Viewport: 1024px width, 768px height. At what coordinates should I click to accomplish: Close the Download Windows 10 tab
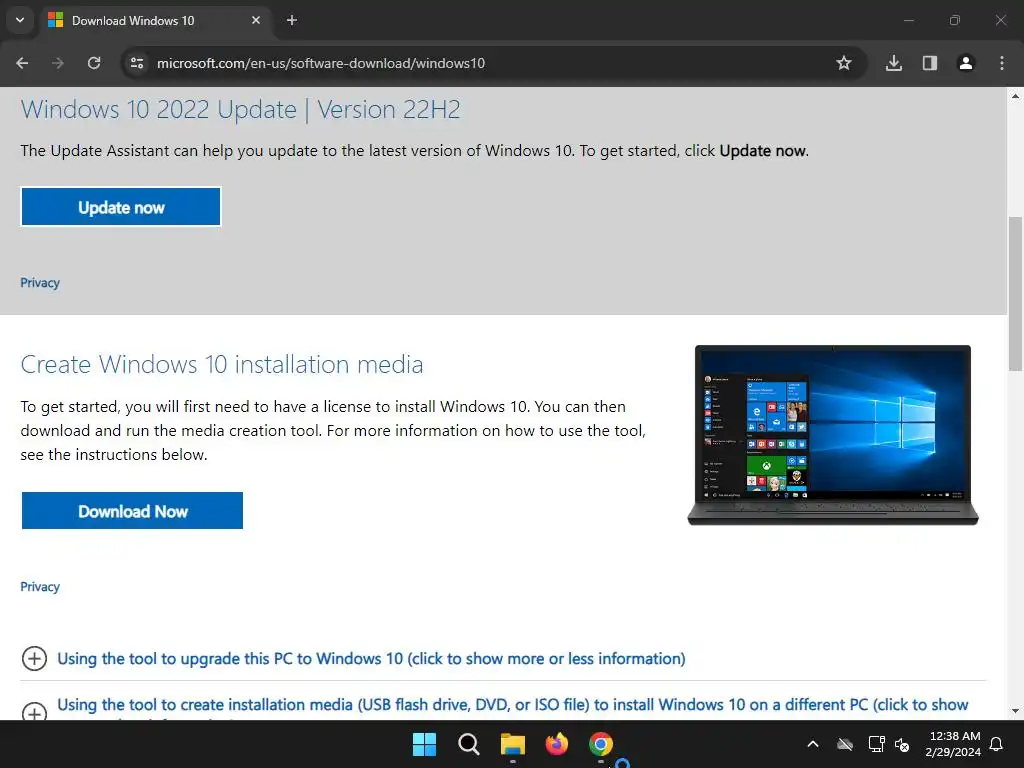pos(256,20)
